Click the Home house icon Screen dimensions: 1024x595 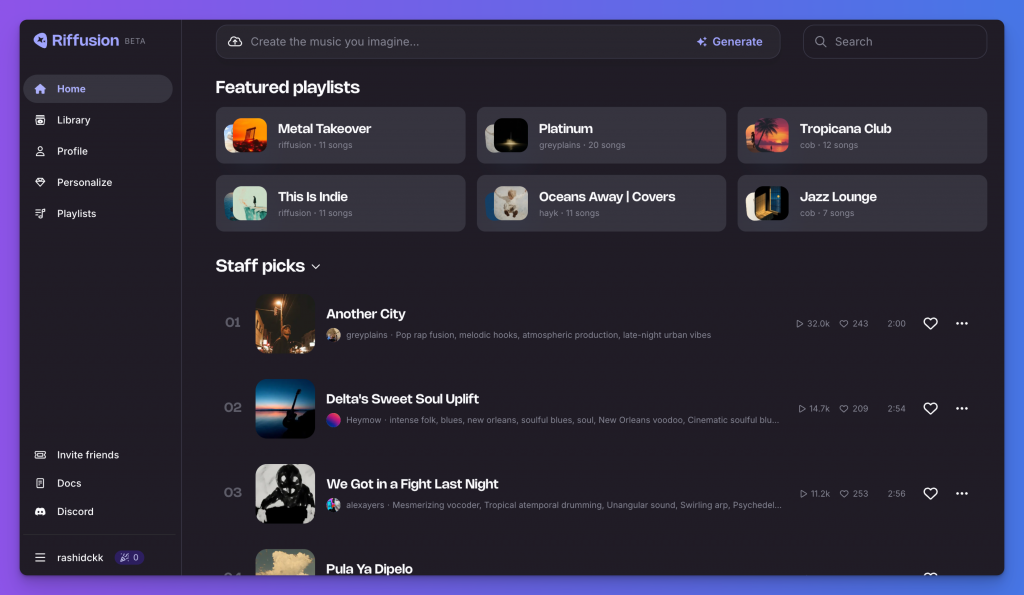pos(40,89)
